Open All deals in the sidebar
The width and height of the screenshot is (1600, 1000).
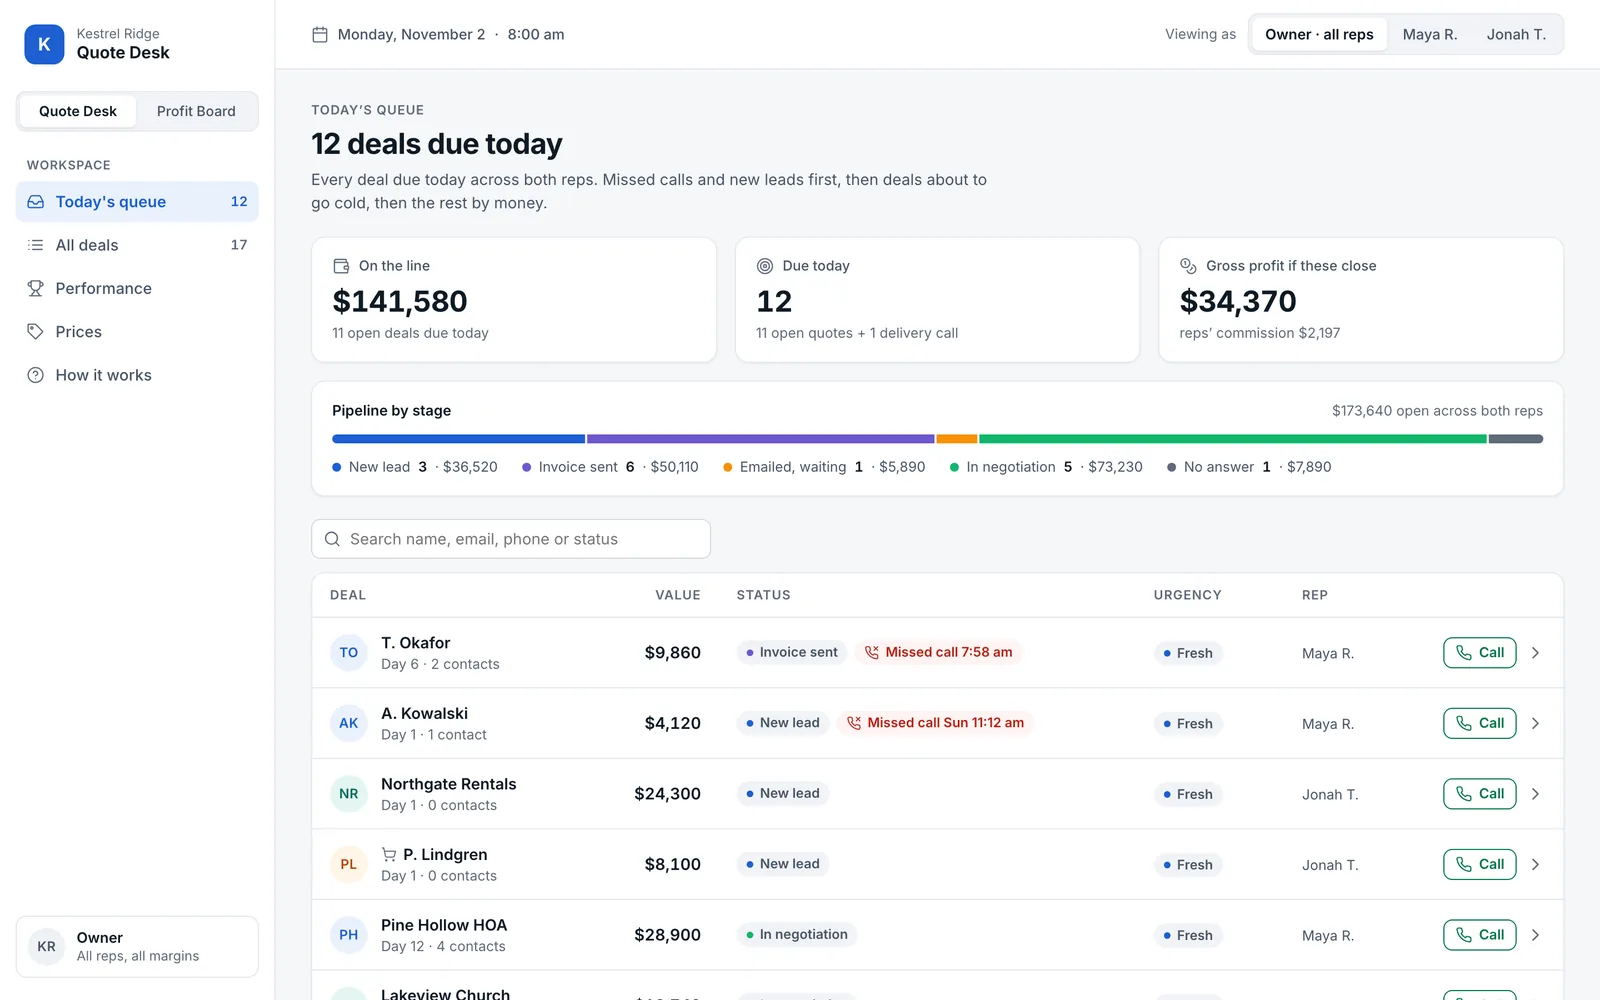(x=137, y=245)
